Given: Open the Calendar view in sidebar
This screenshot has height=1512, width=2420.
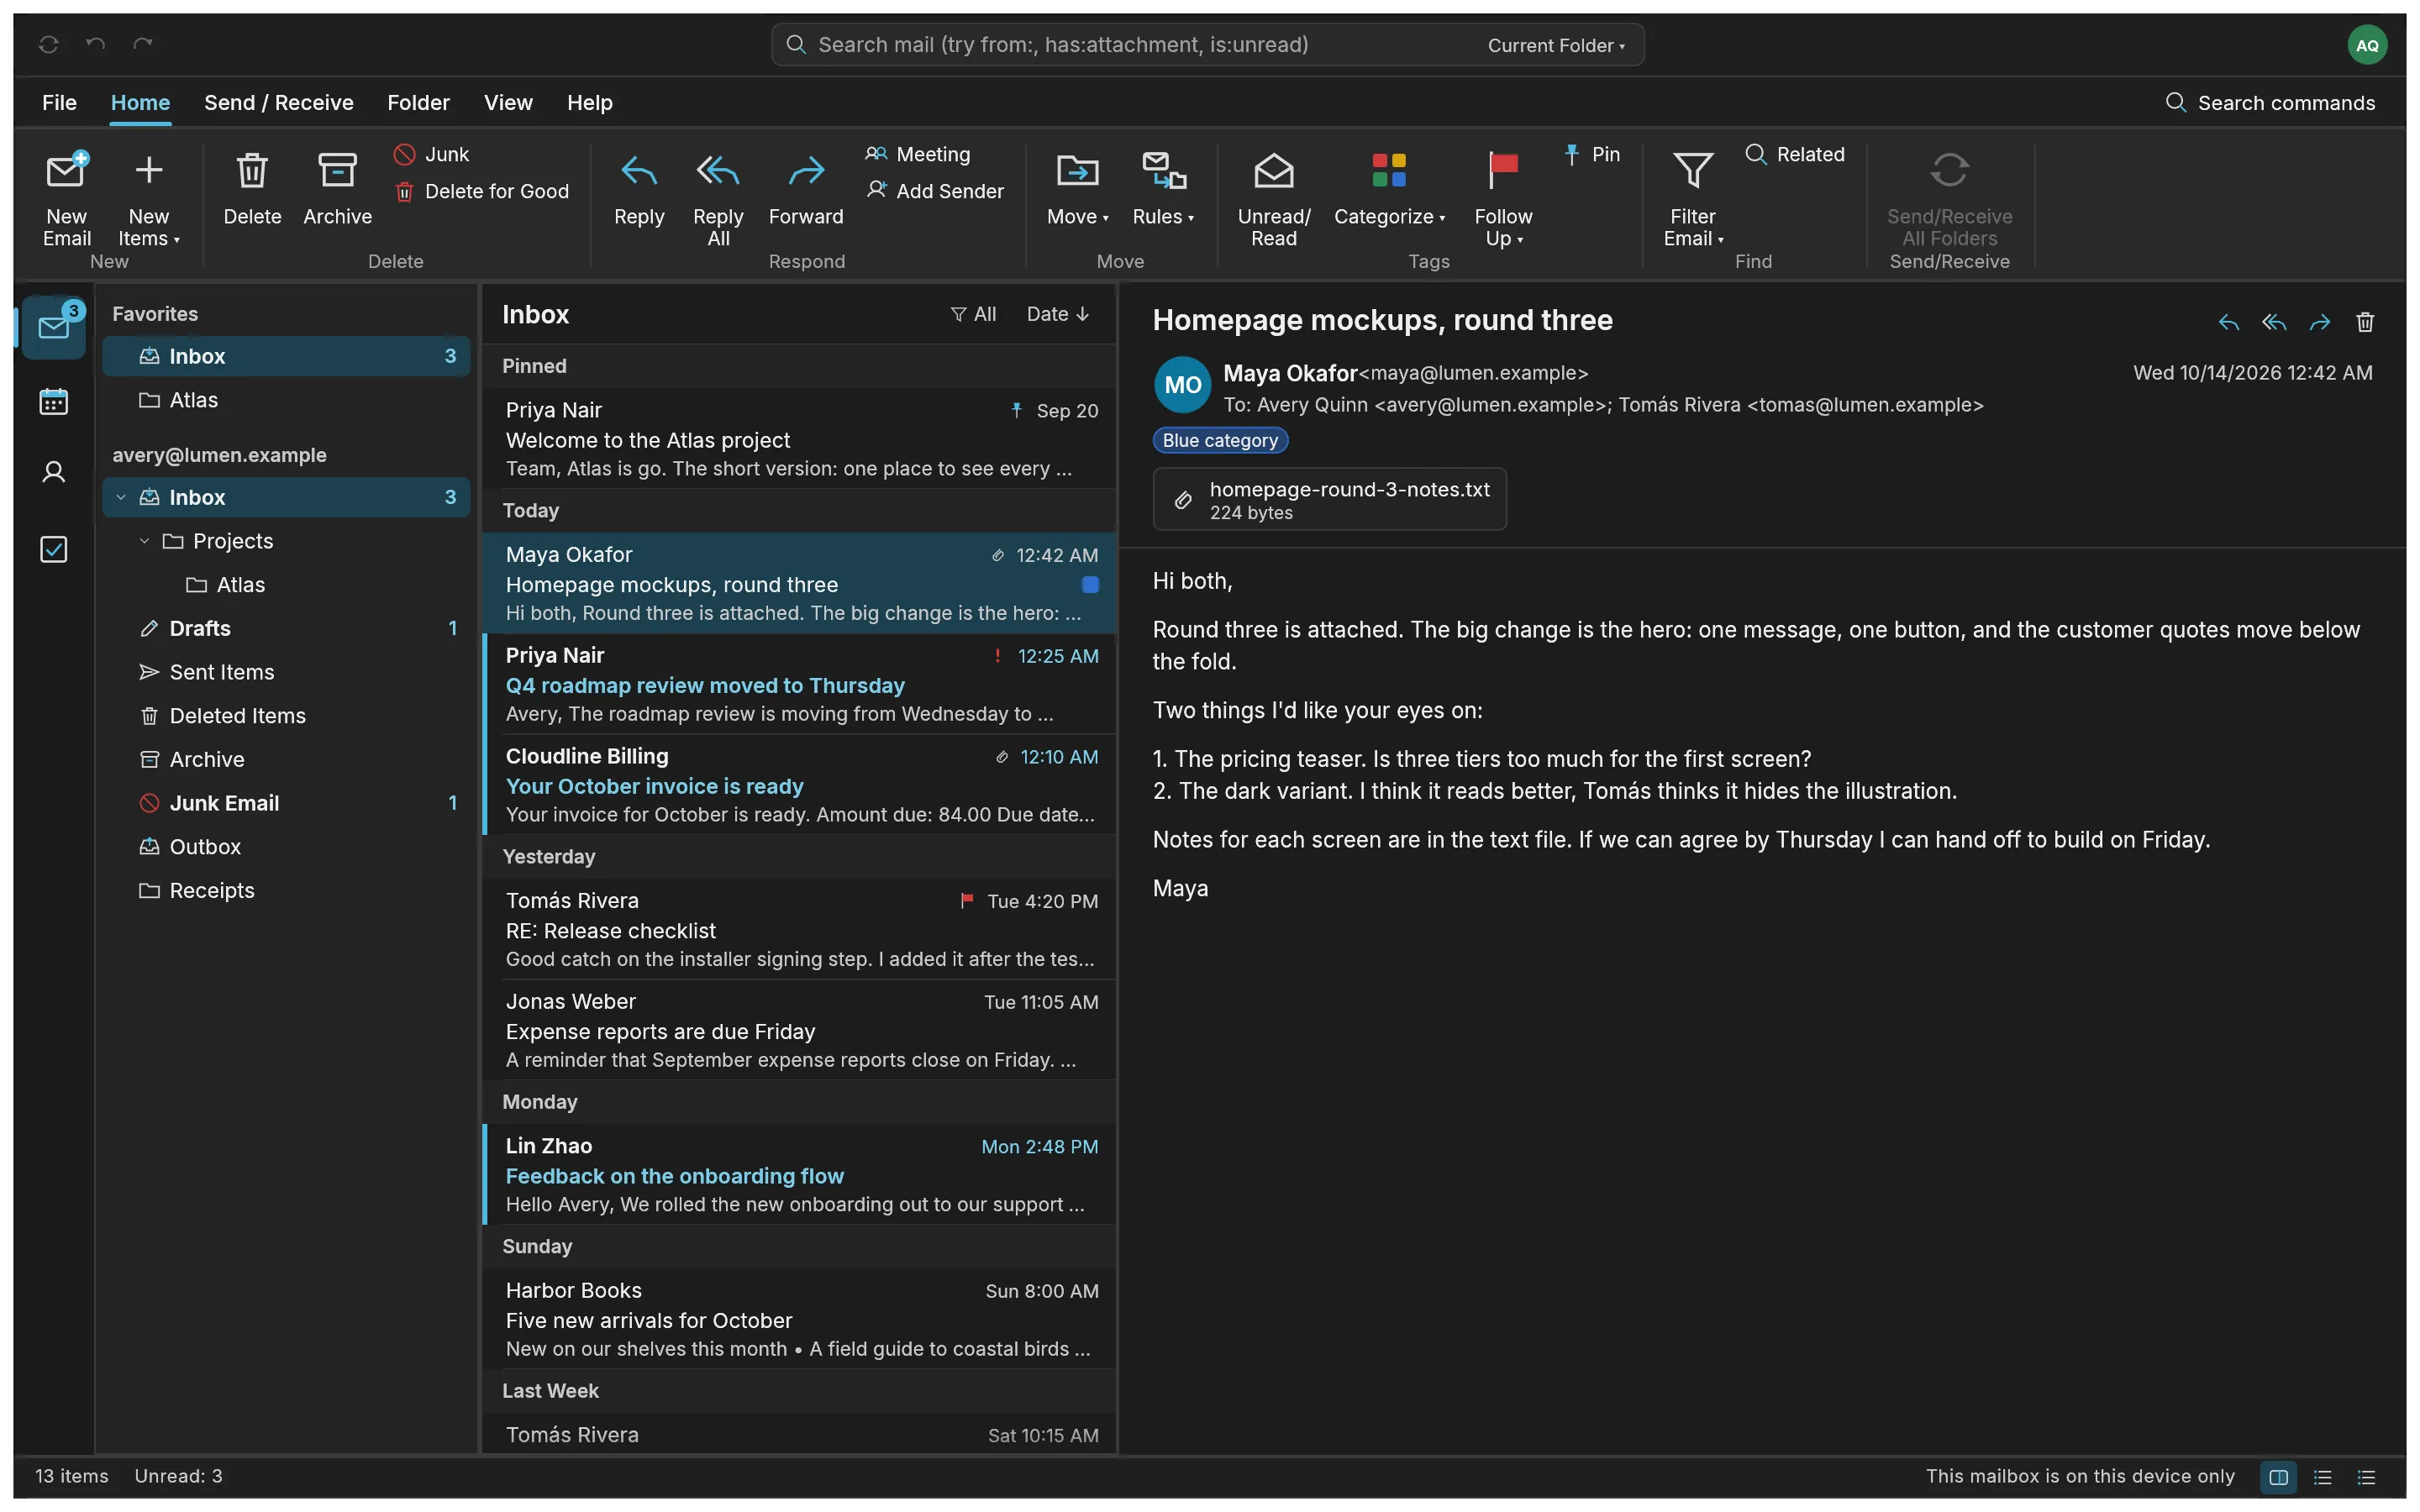Looking at the screenshot, I should (53, 402).
